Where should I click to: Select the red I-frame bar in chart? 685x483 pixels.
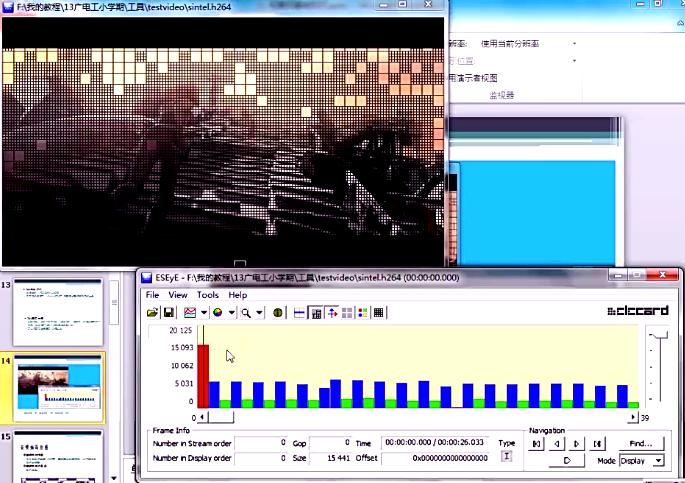203,376
